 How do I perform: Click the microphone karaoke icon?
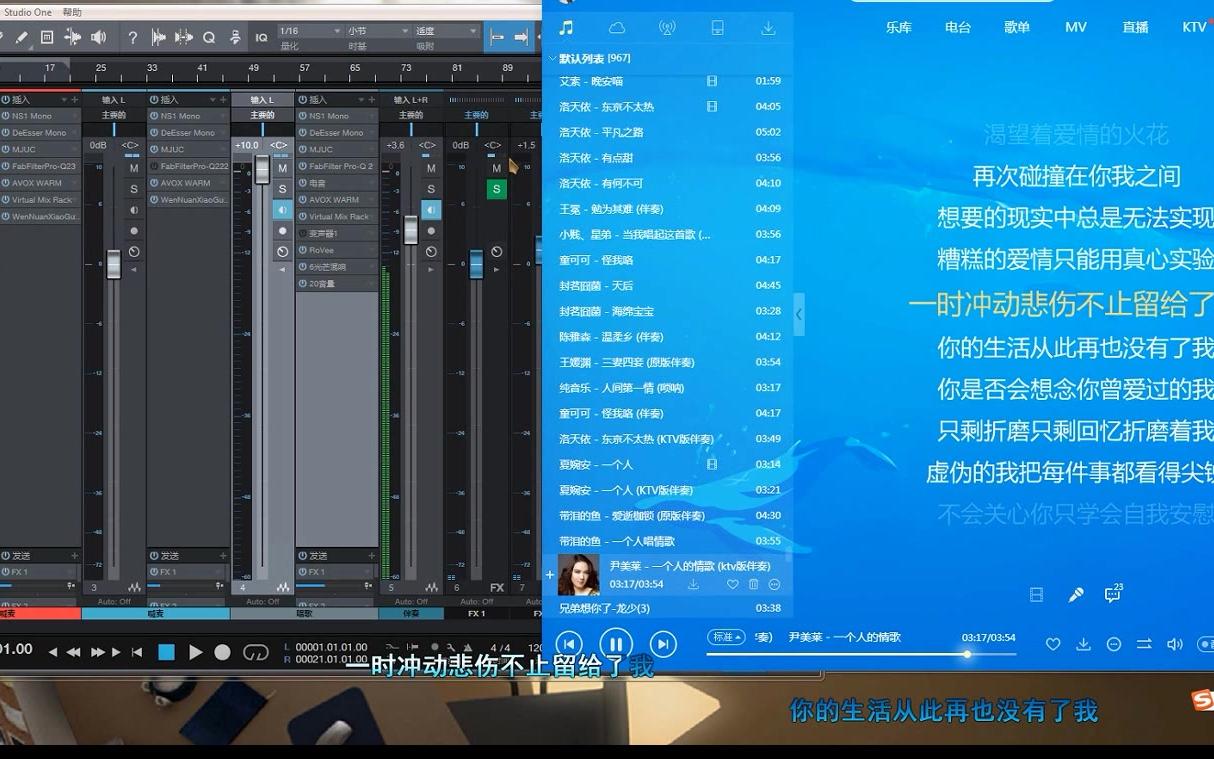tap(1076, 595)
